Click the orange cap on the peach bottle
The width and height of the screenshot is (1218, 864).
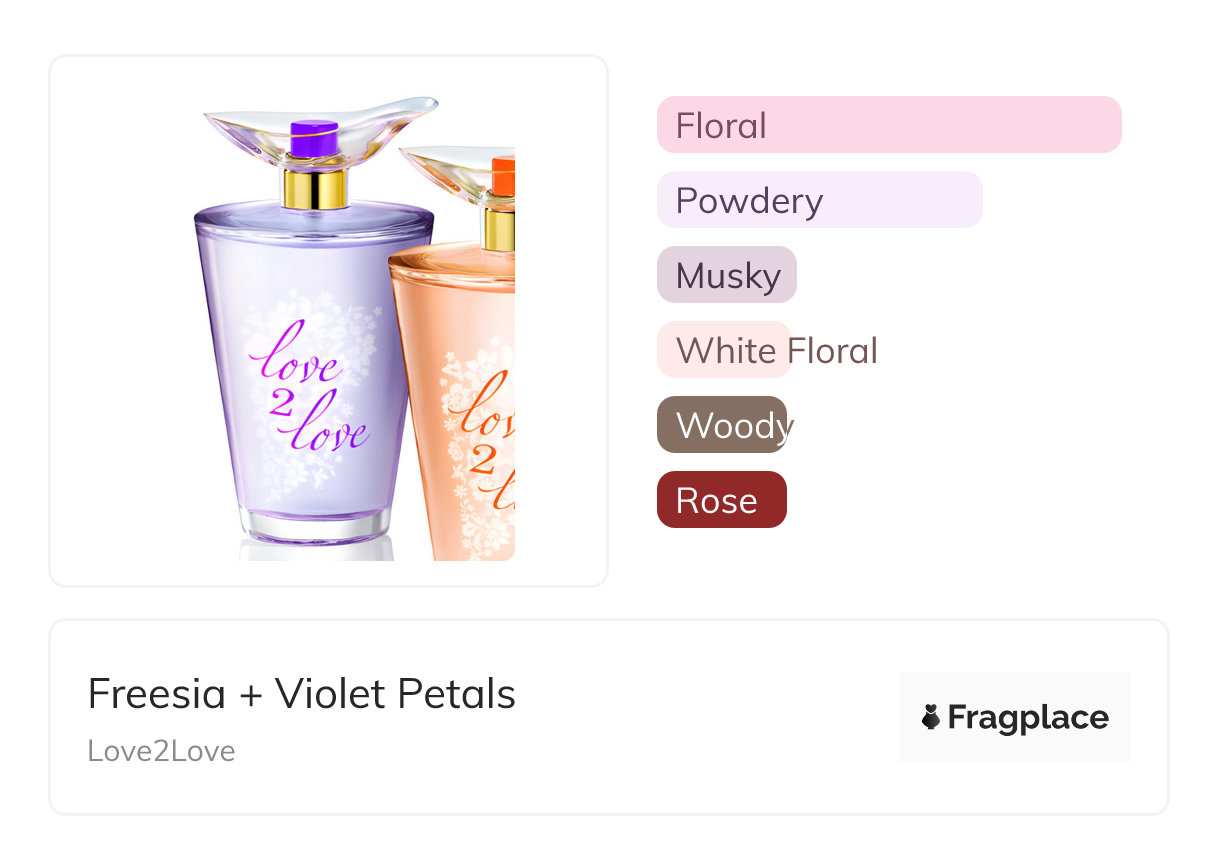503,174
